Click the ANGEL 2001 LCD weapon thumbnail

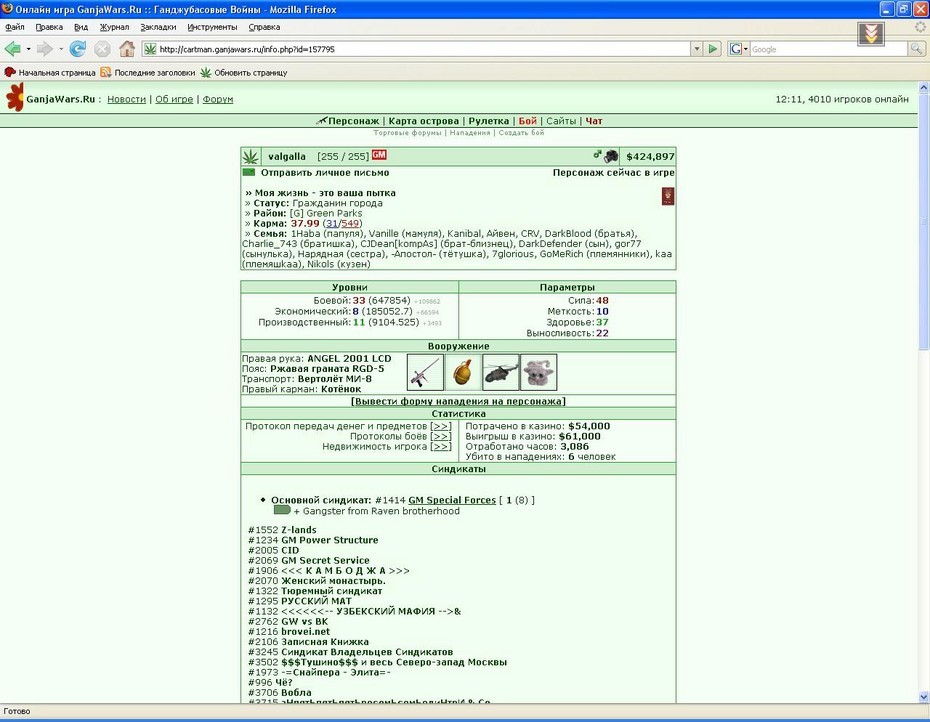tap(425, 372)
